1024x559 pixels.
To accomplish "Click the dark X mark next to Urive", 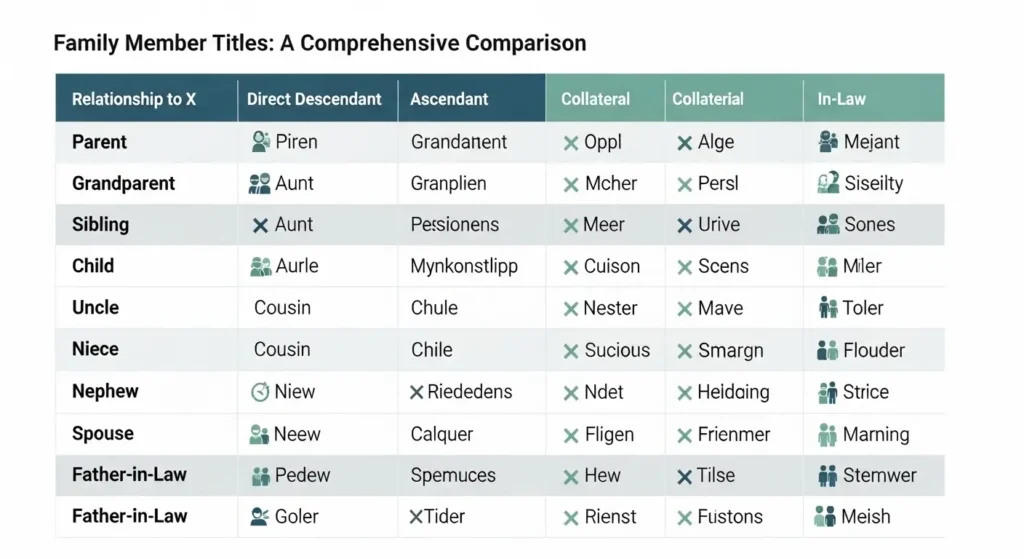I will click(685, 226).
